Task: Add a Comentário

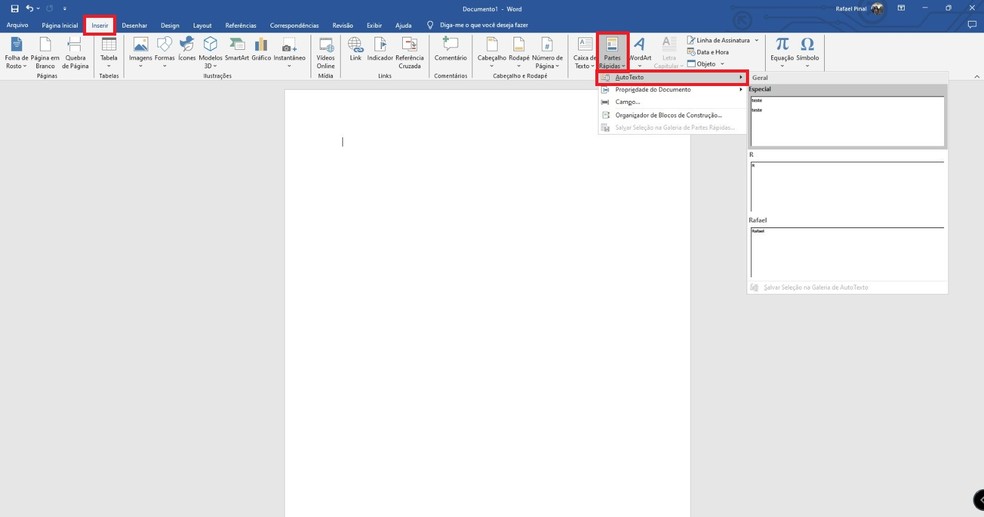Action: (451, 49)
